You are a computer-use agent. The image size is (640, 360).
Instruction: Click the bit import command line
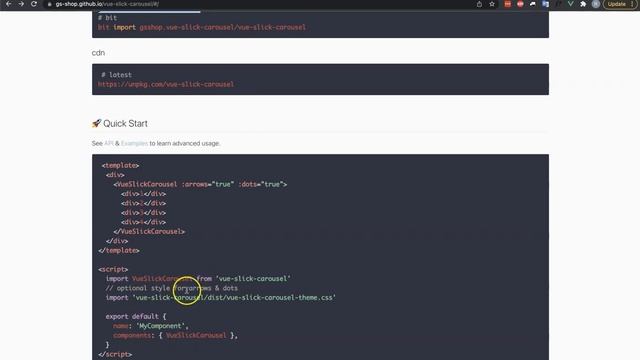[x=202, y=27]
